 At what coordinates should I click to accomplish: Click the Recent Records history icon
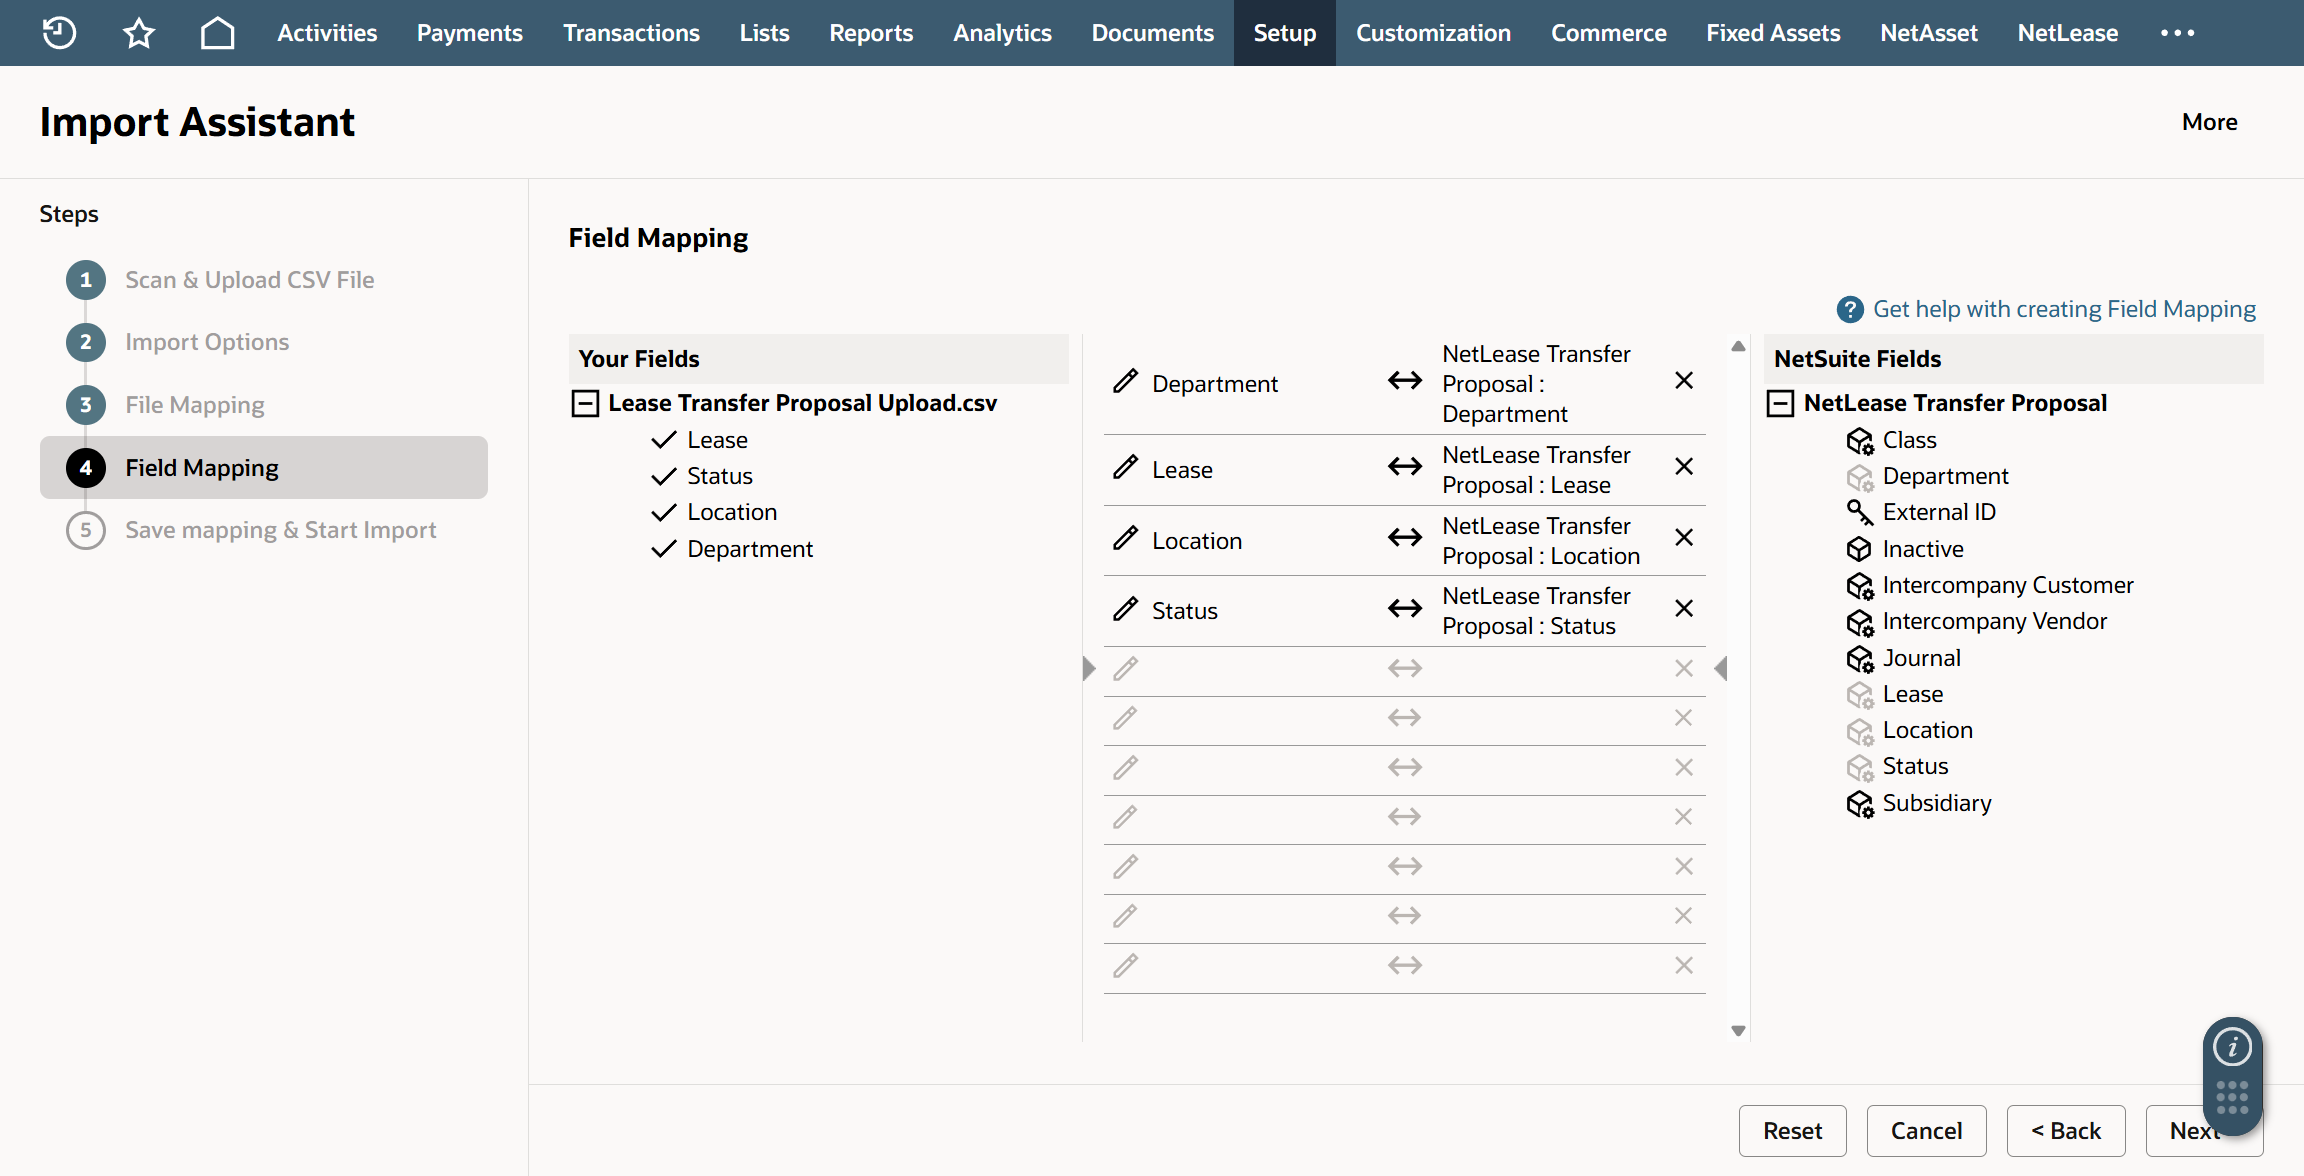[x=59, y=33]
